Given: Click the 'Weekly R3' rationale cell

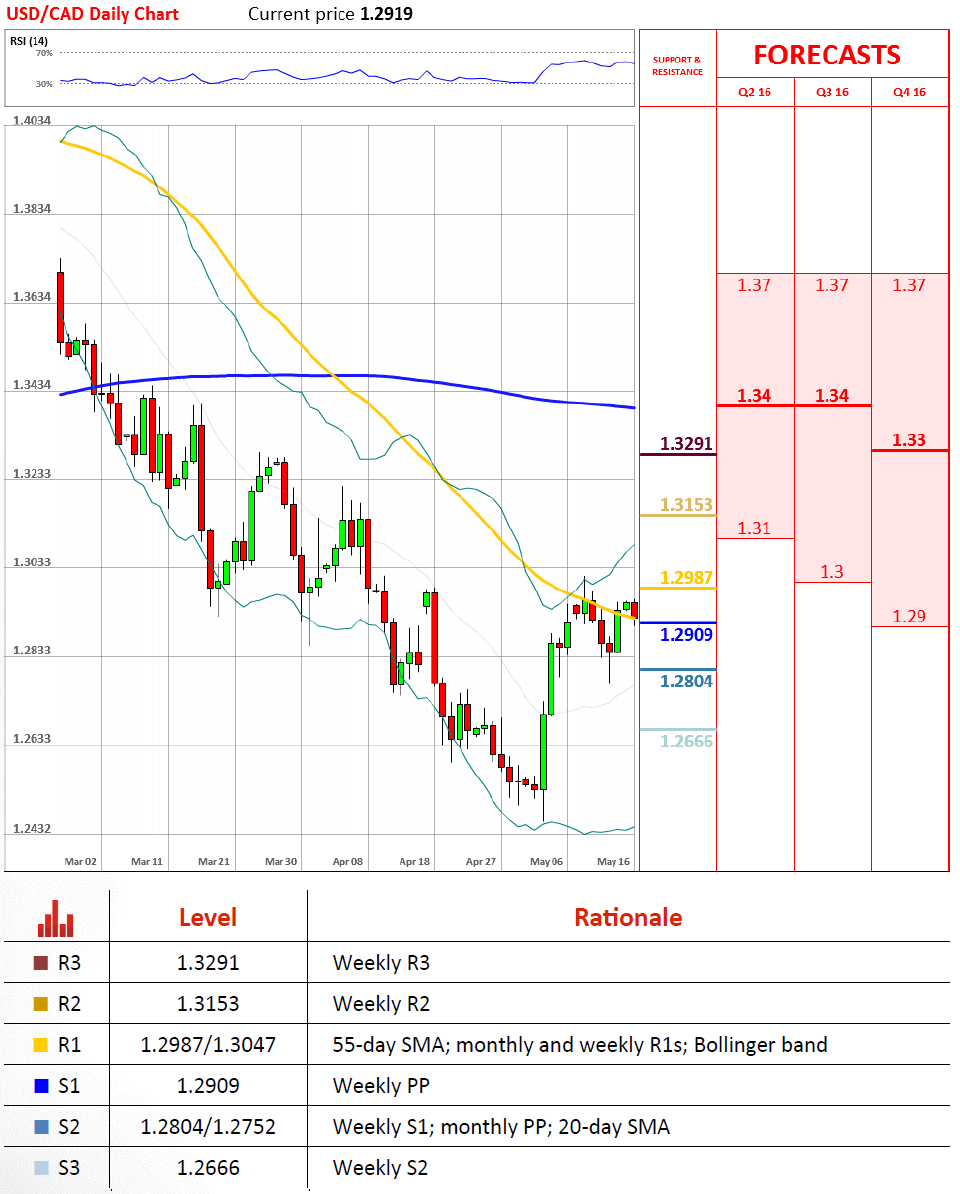Looking at the screenshot, I should tap(381, 963).
